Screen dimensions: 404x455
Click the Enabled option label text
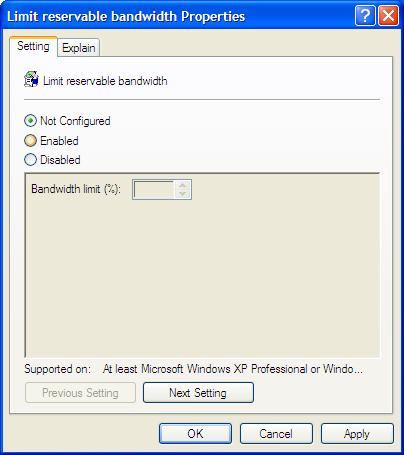59,141
